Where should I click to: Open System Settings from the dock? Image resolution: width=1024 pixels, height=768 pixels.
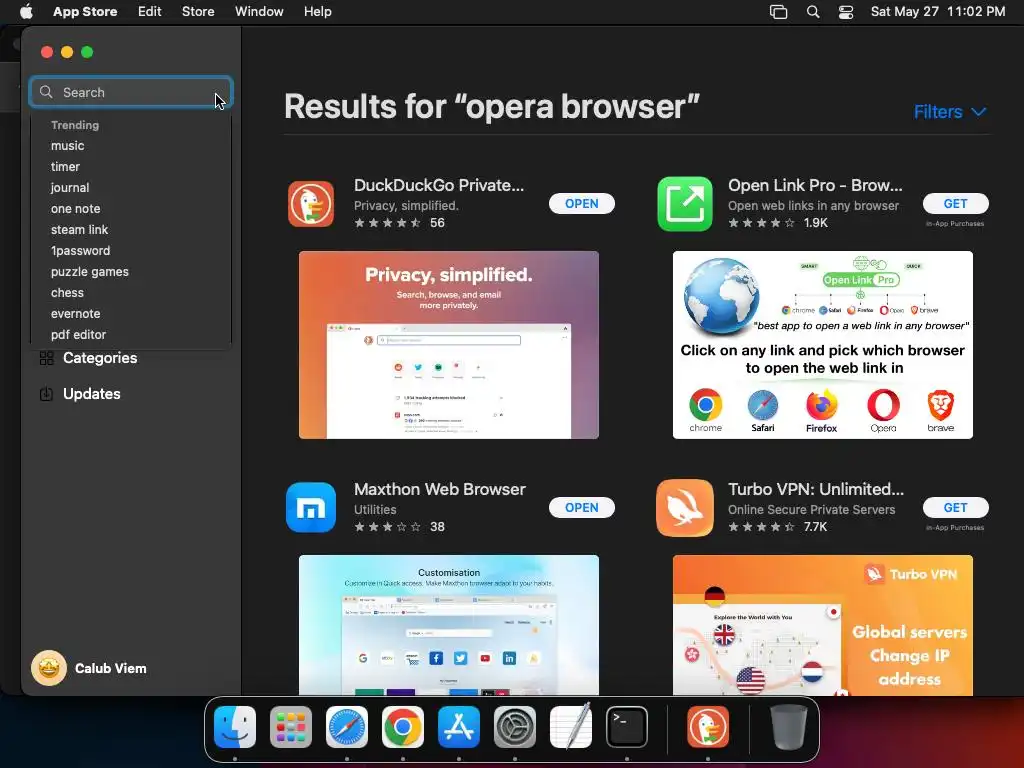pyautogui.click(x=515, y=727)
